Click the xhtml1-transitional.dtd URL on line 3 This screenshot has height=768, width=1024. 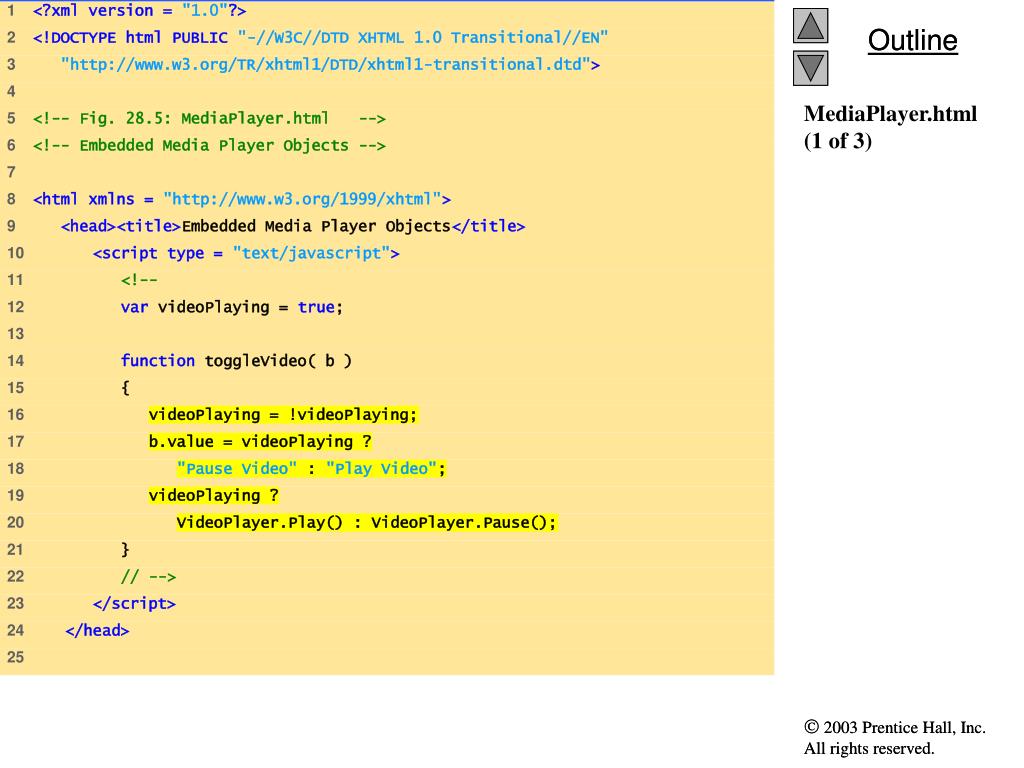(330, 64)
